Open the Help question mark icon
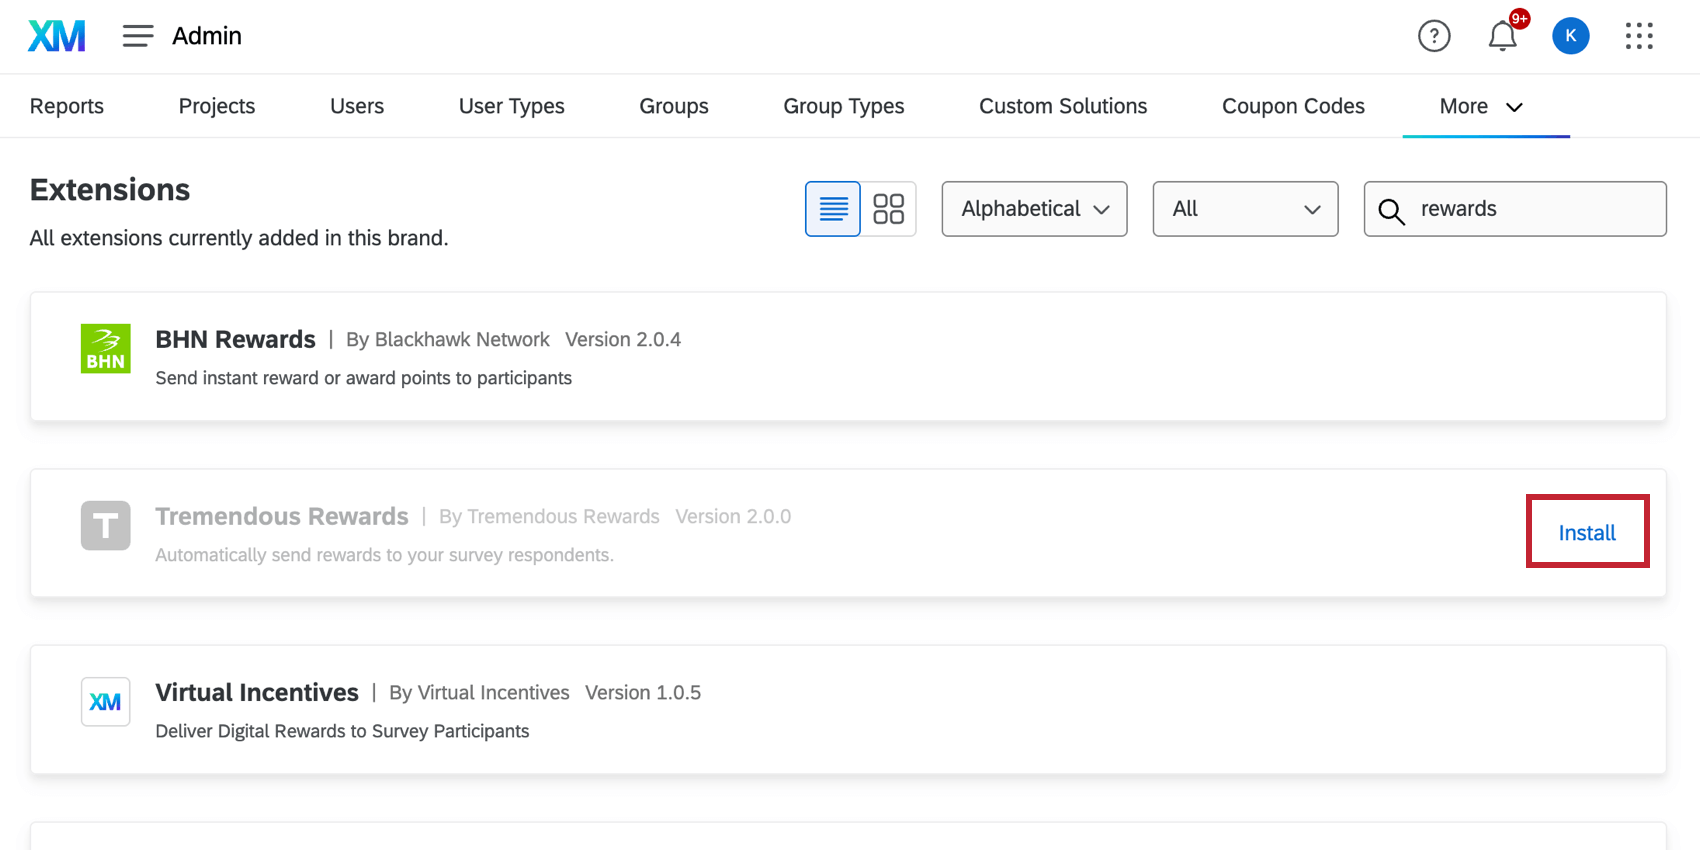This screenshot has width=1700, height=850. tap(1434, 36)
